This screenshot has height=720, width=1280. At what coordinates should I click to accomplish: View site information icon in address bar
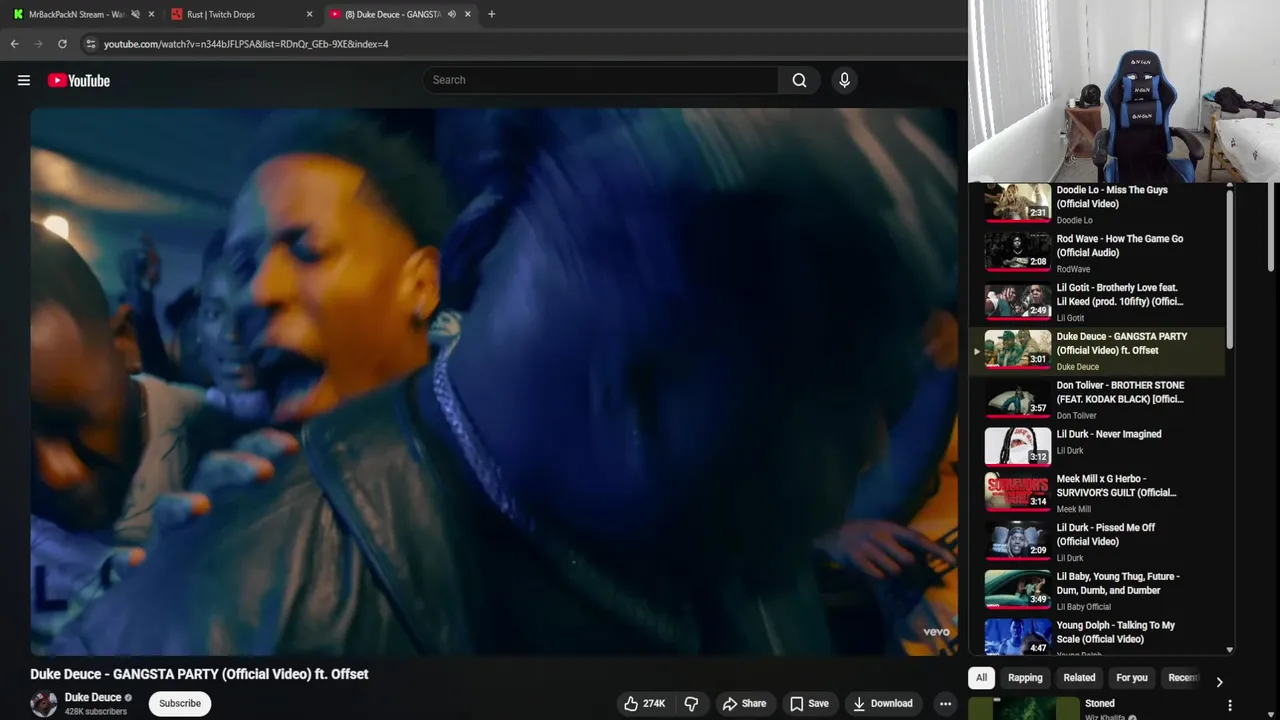[90, 44]
